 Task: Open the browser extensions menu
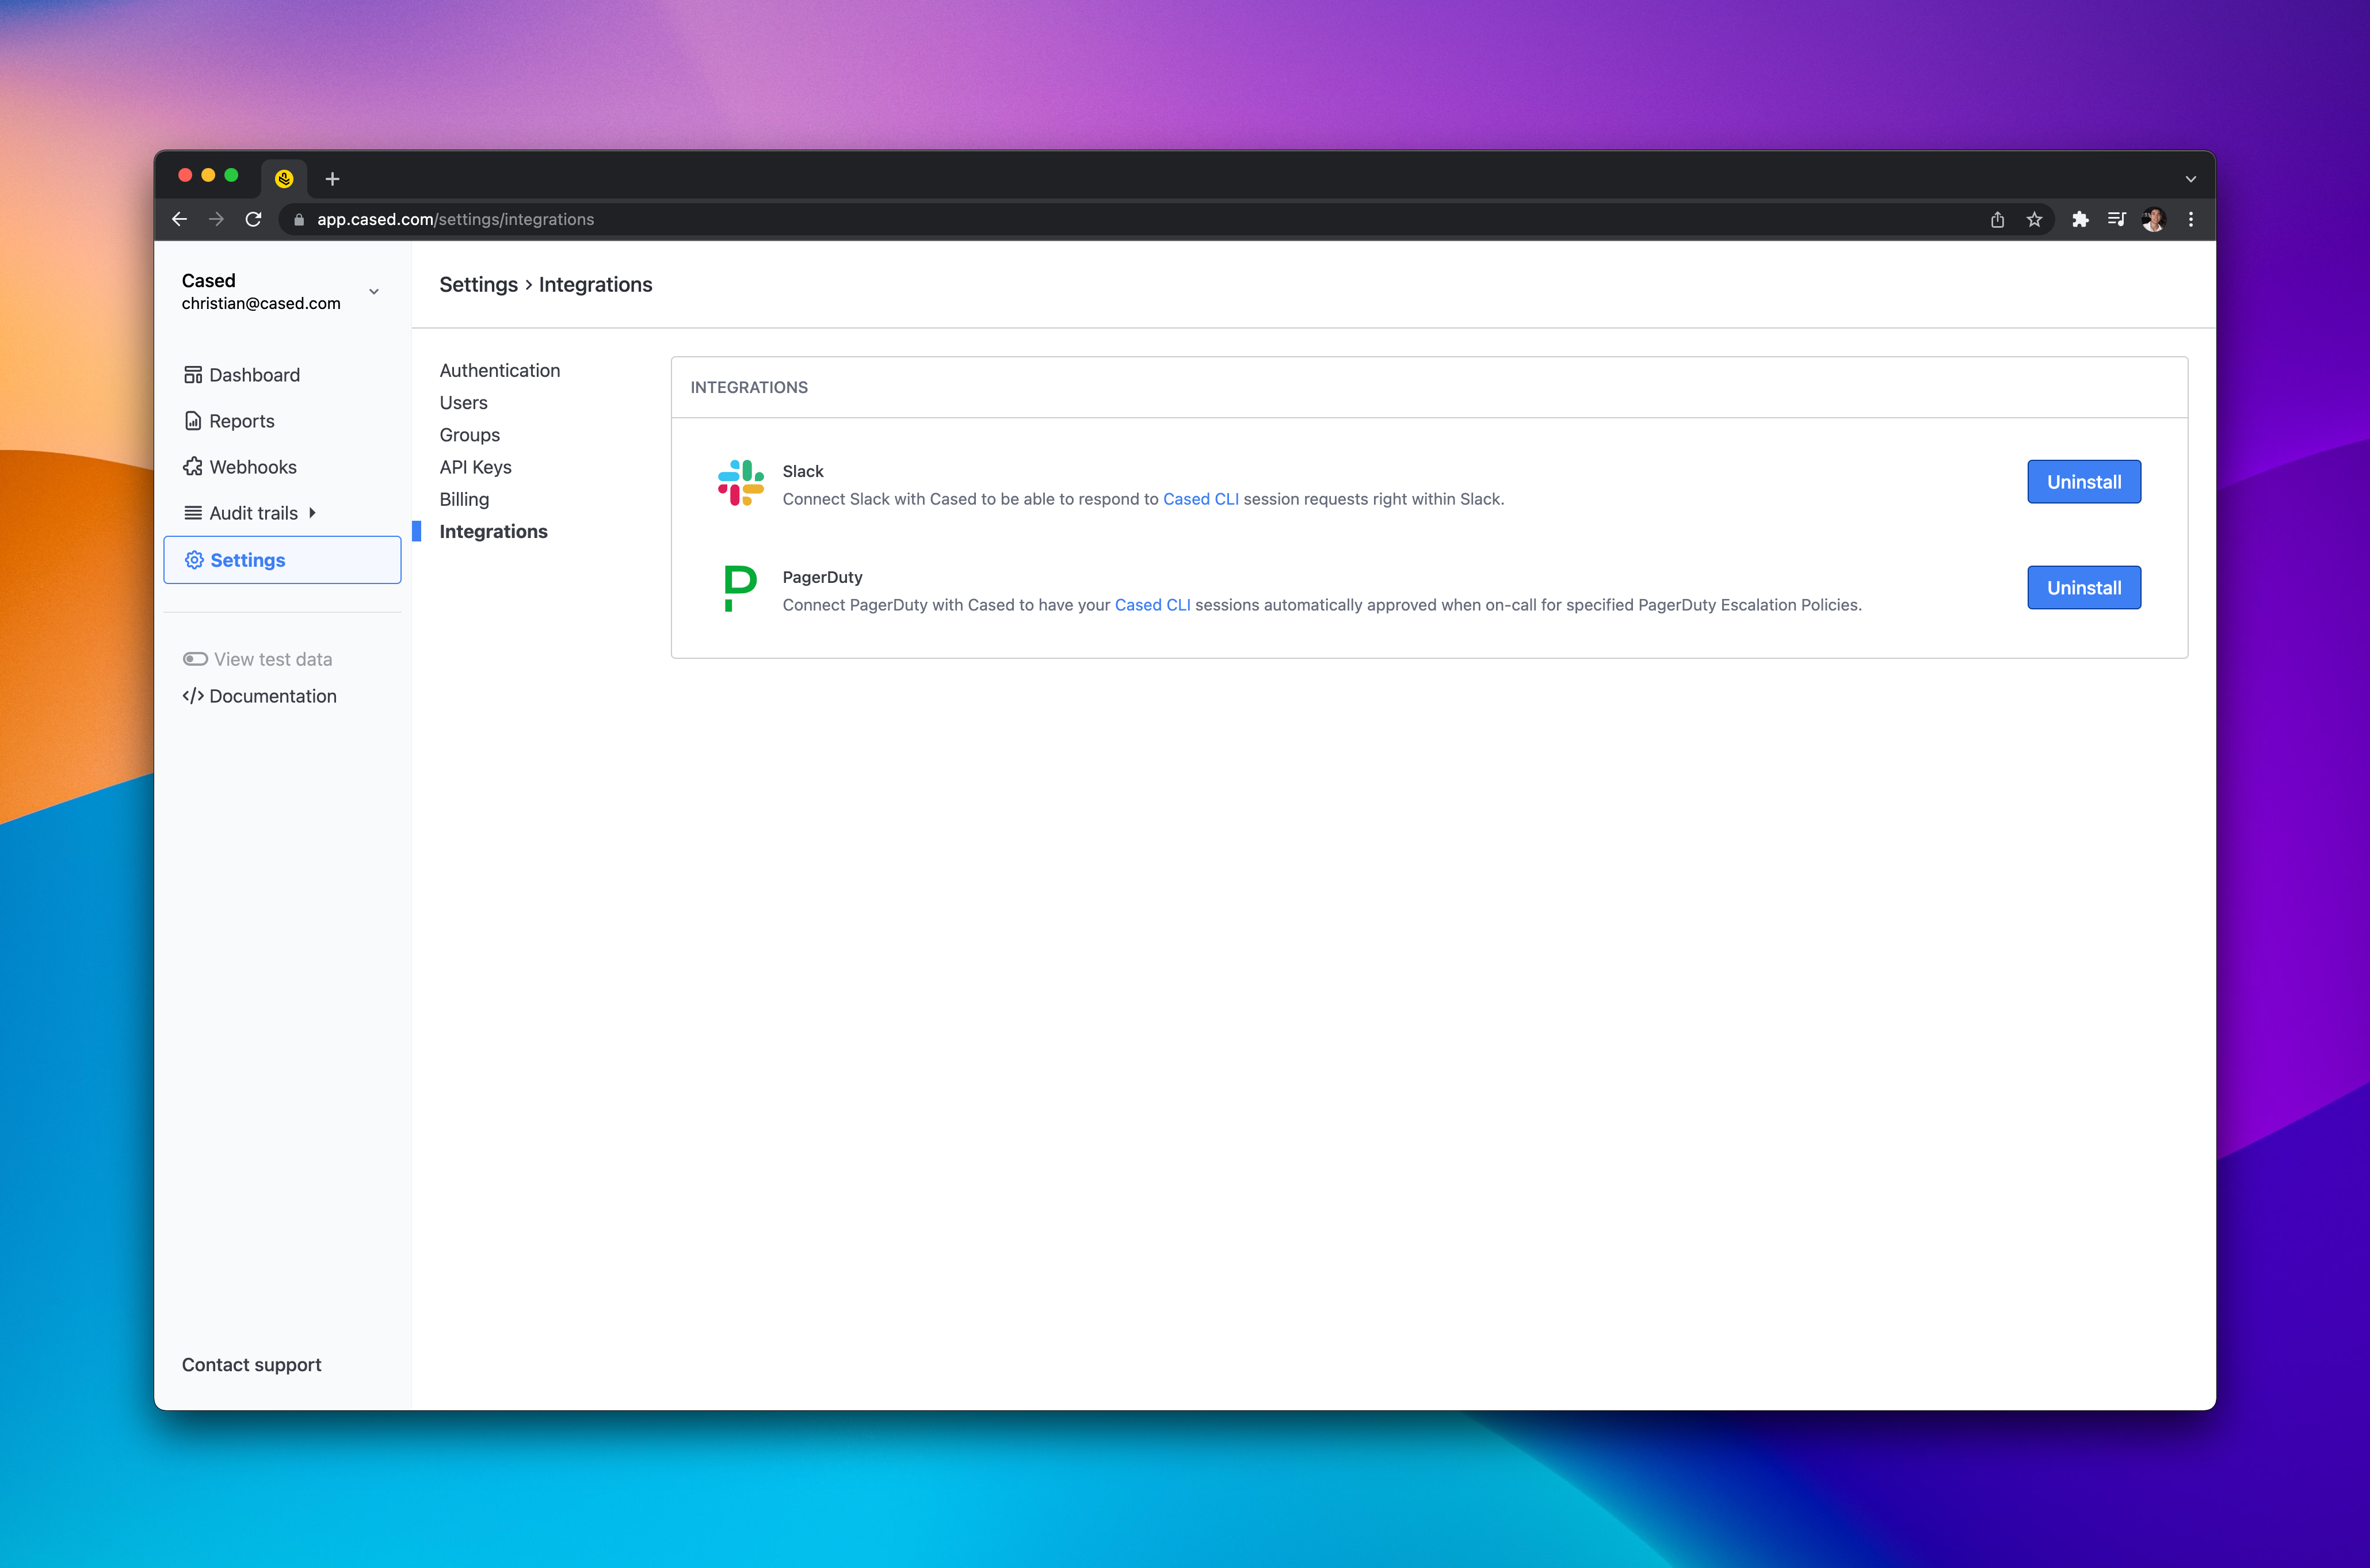click(x=2080, y=220)
